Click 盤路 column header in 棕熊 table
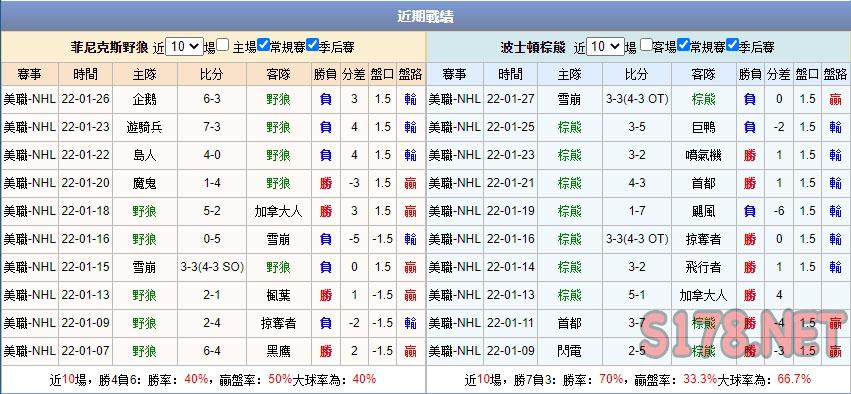This screenshot has width=851, height=394. coord(835,74)
